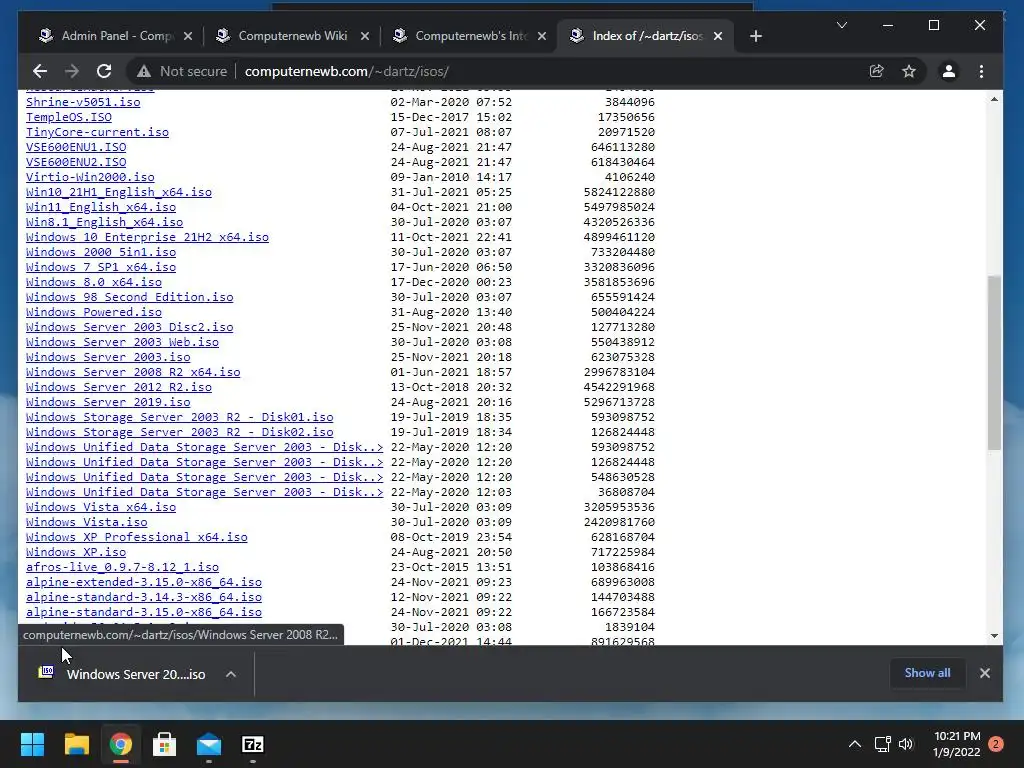Open tab search dropdown arrow
The image size is (1024, 768).
click(x=842, y=25)
